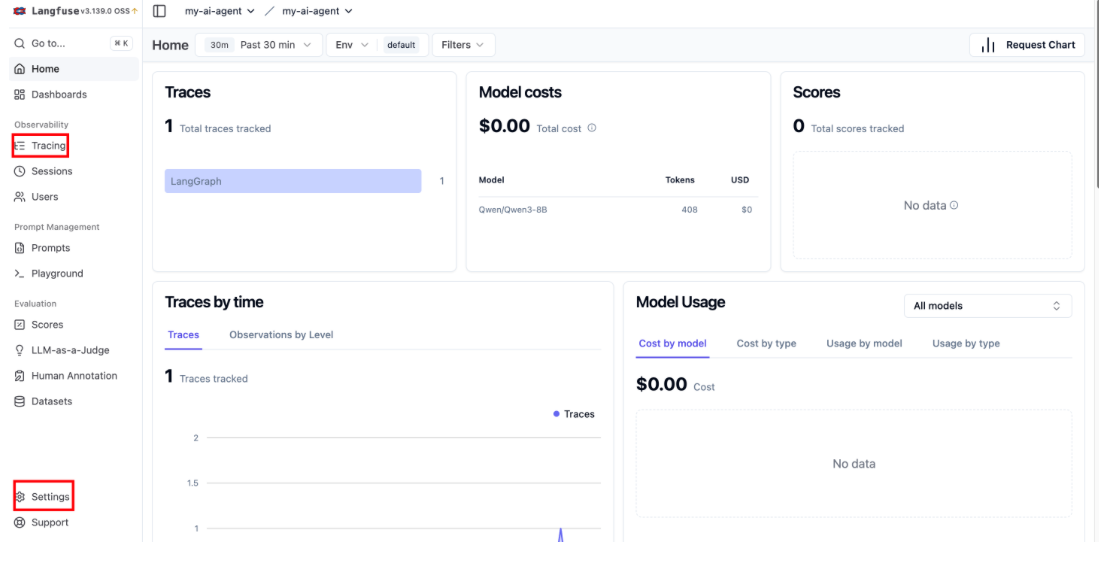Image resolution: width=1099 pixels, height=562 pixels.
Task: Click the 30m time badge
Action: tap(220, 45)
